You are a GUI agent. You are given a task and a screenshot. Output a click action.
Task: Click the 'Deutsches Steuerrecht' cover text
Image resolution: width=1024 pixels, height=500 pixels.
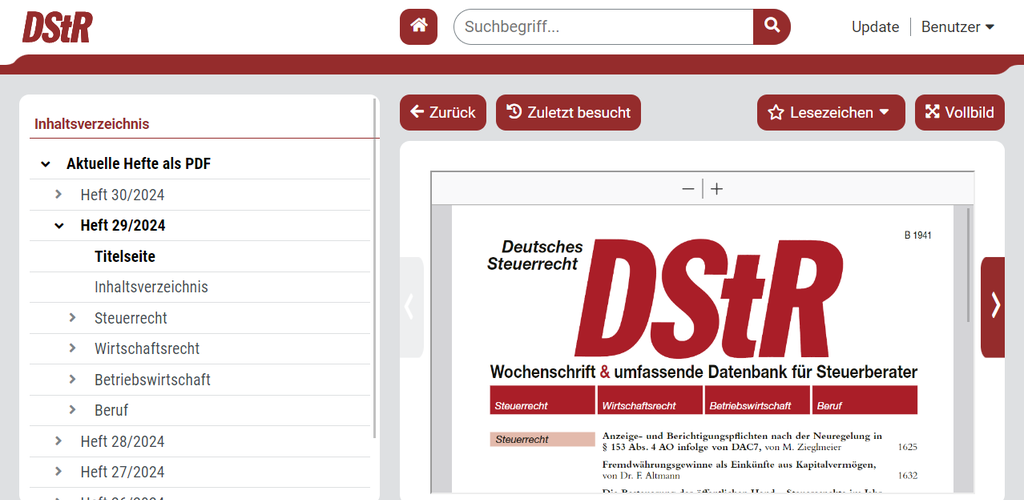[535, 255]
